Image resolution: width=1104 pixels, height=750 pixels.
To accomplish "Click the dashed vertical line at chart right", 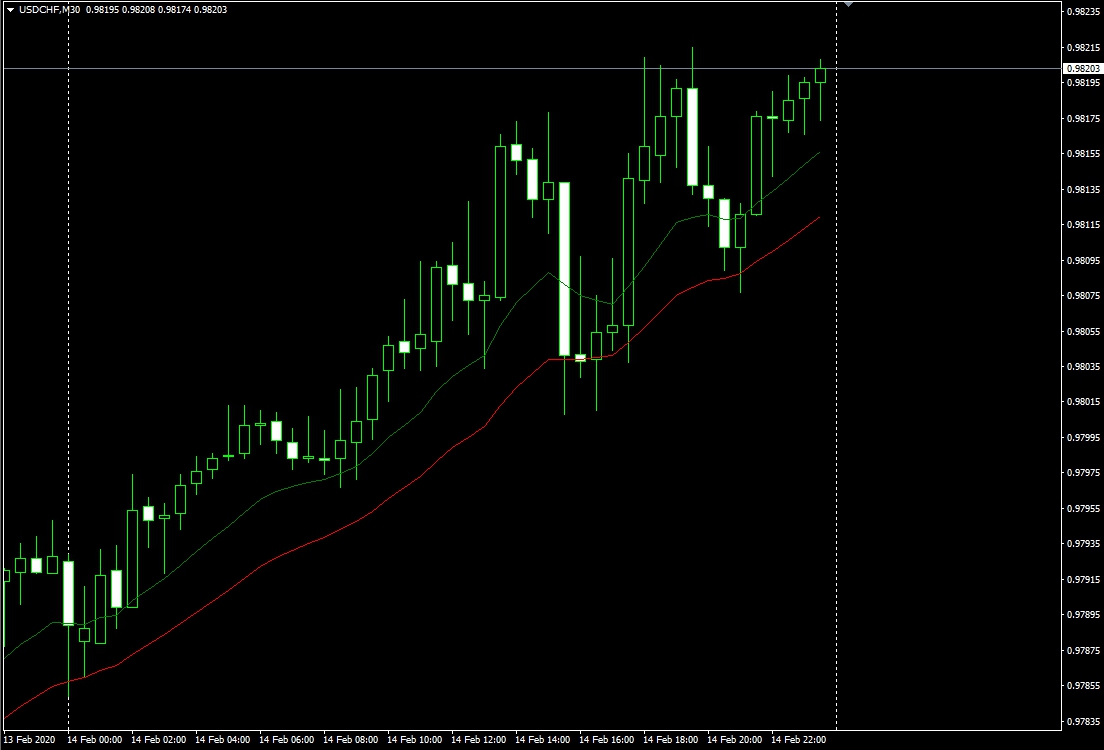I will [836, 400].
